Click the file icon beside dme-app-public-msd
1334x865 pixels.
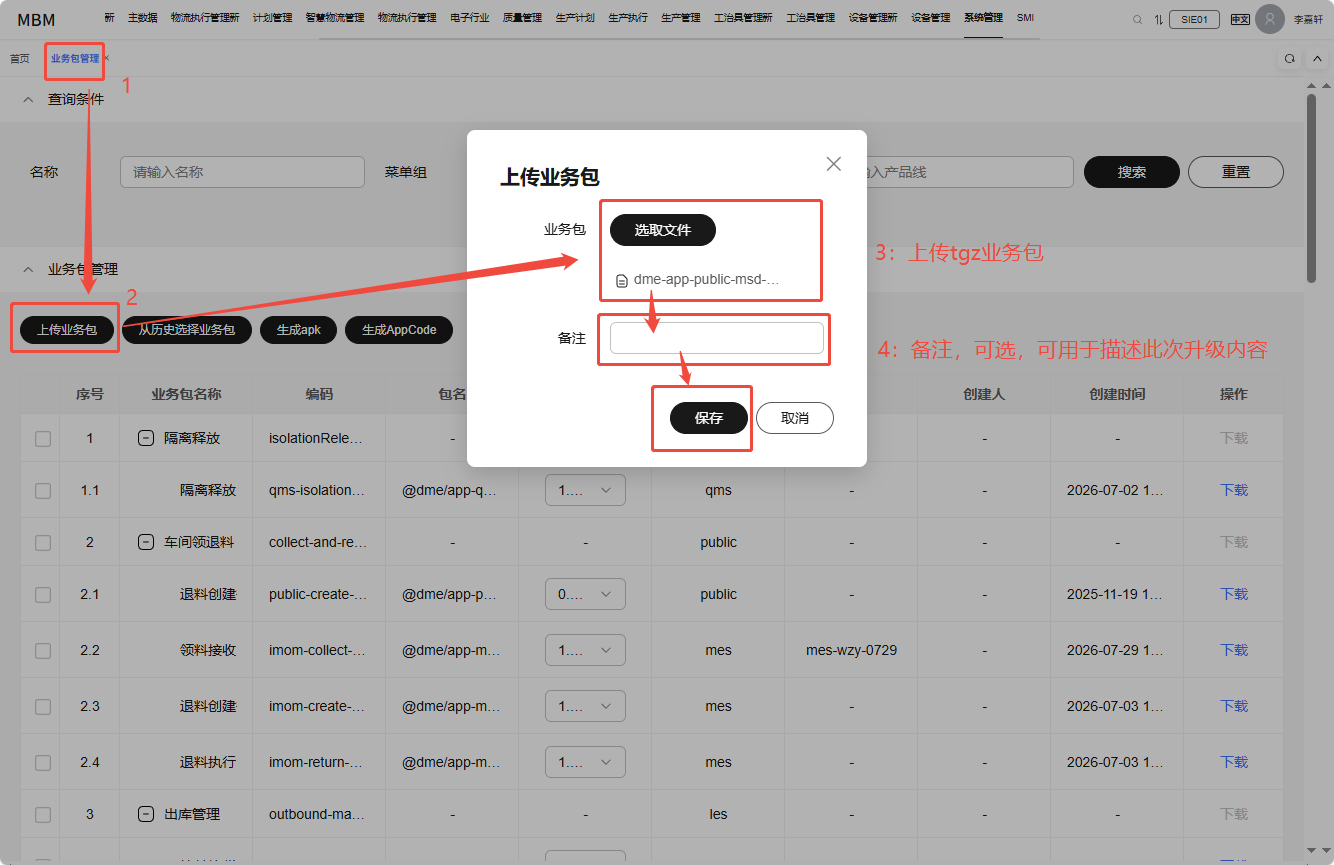tap(622, 281)
